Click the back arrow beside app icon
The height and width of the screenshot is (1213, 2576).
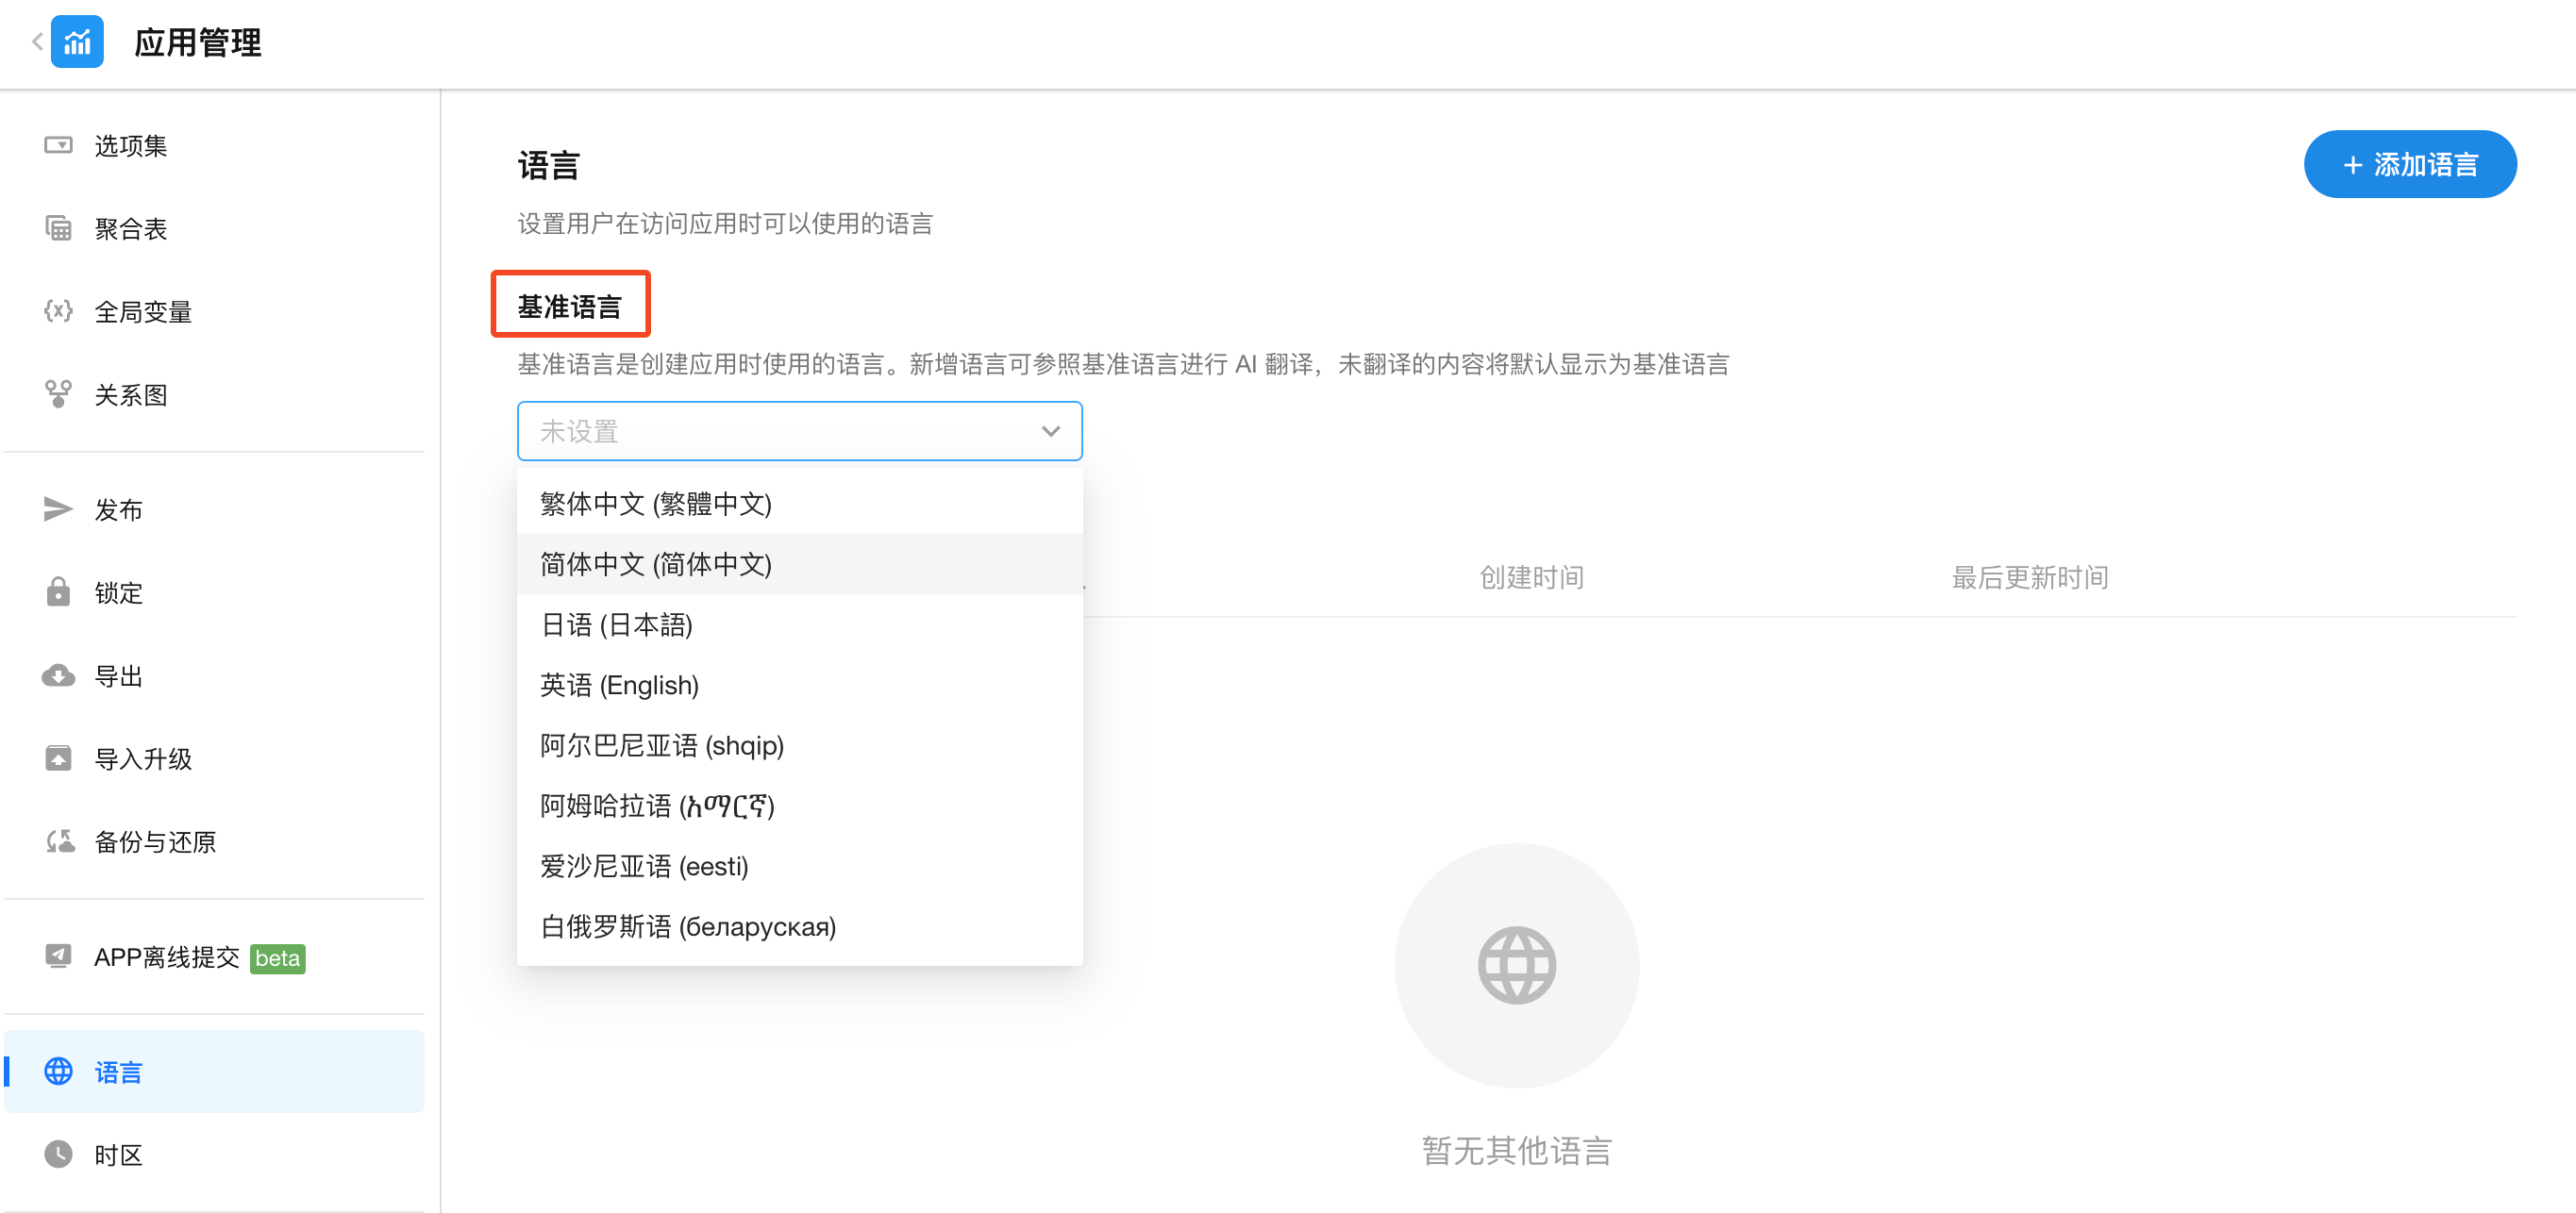37,42
